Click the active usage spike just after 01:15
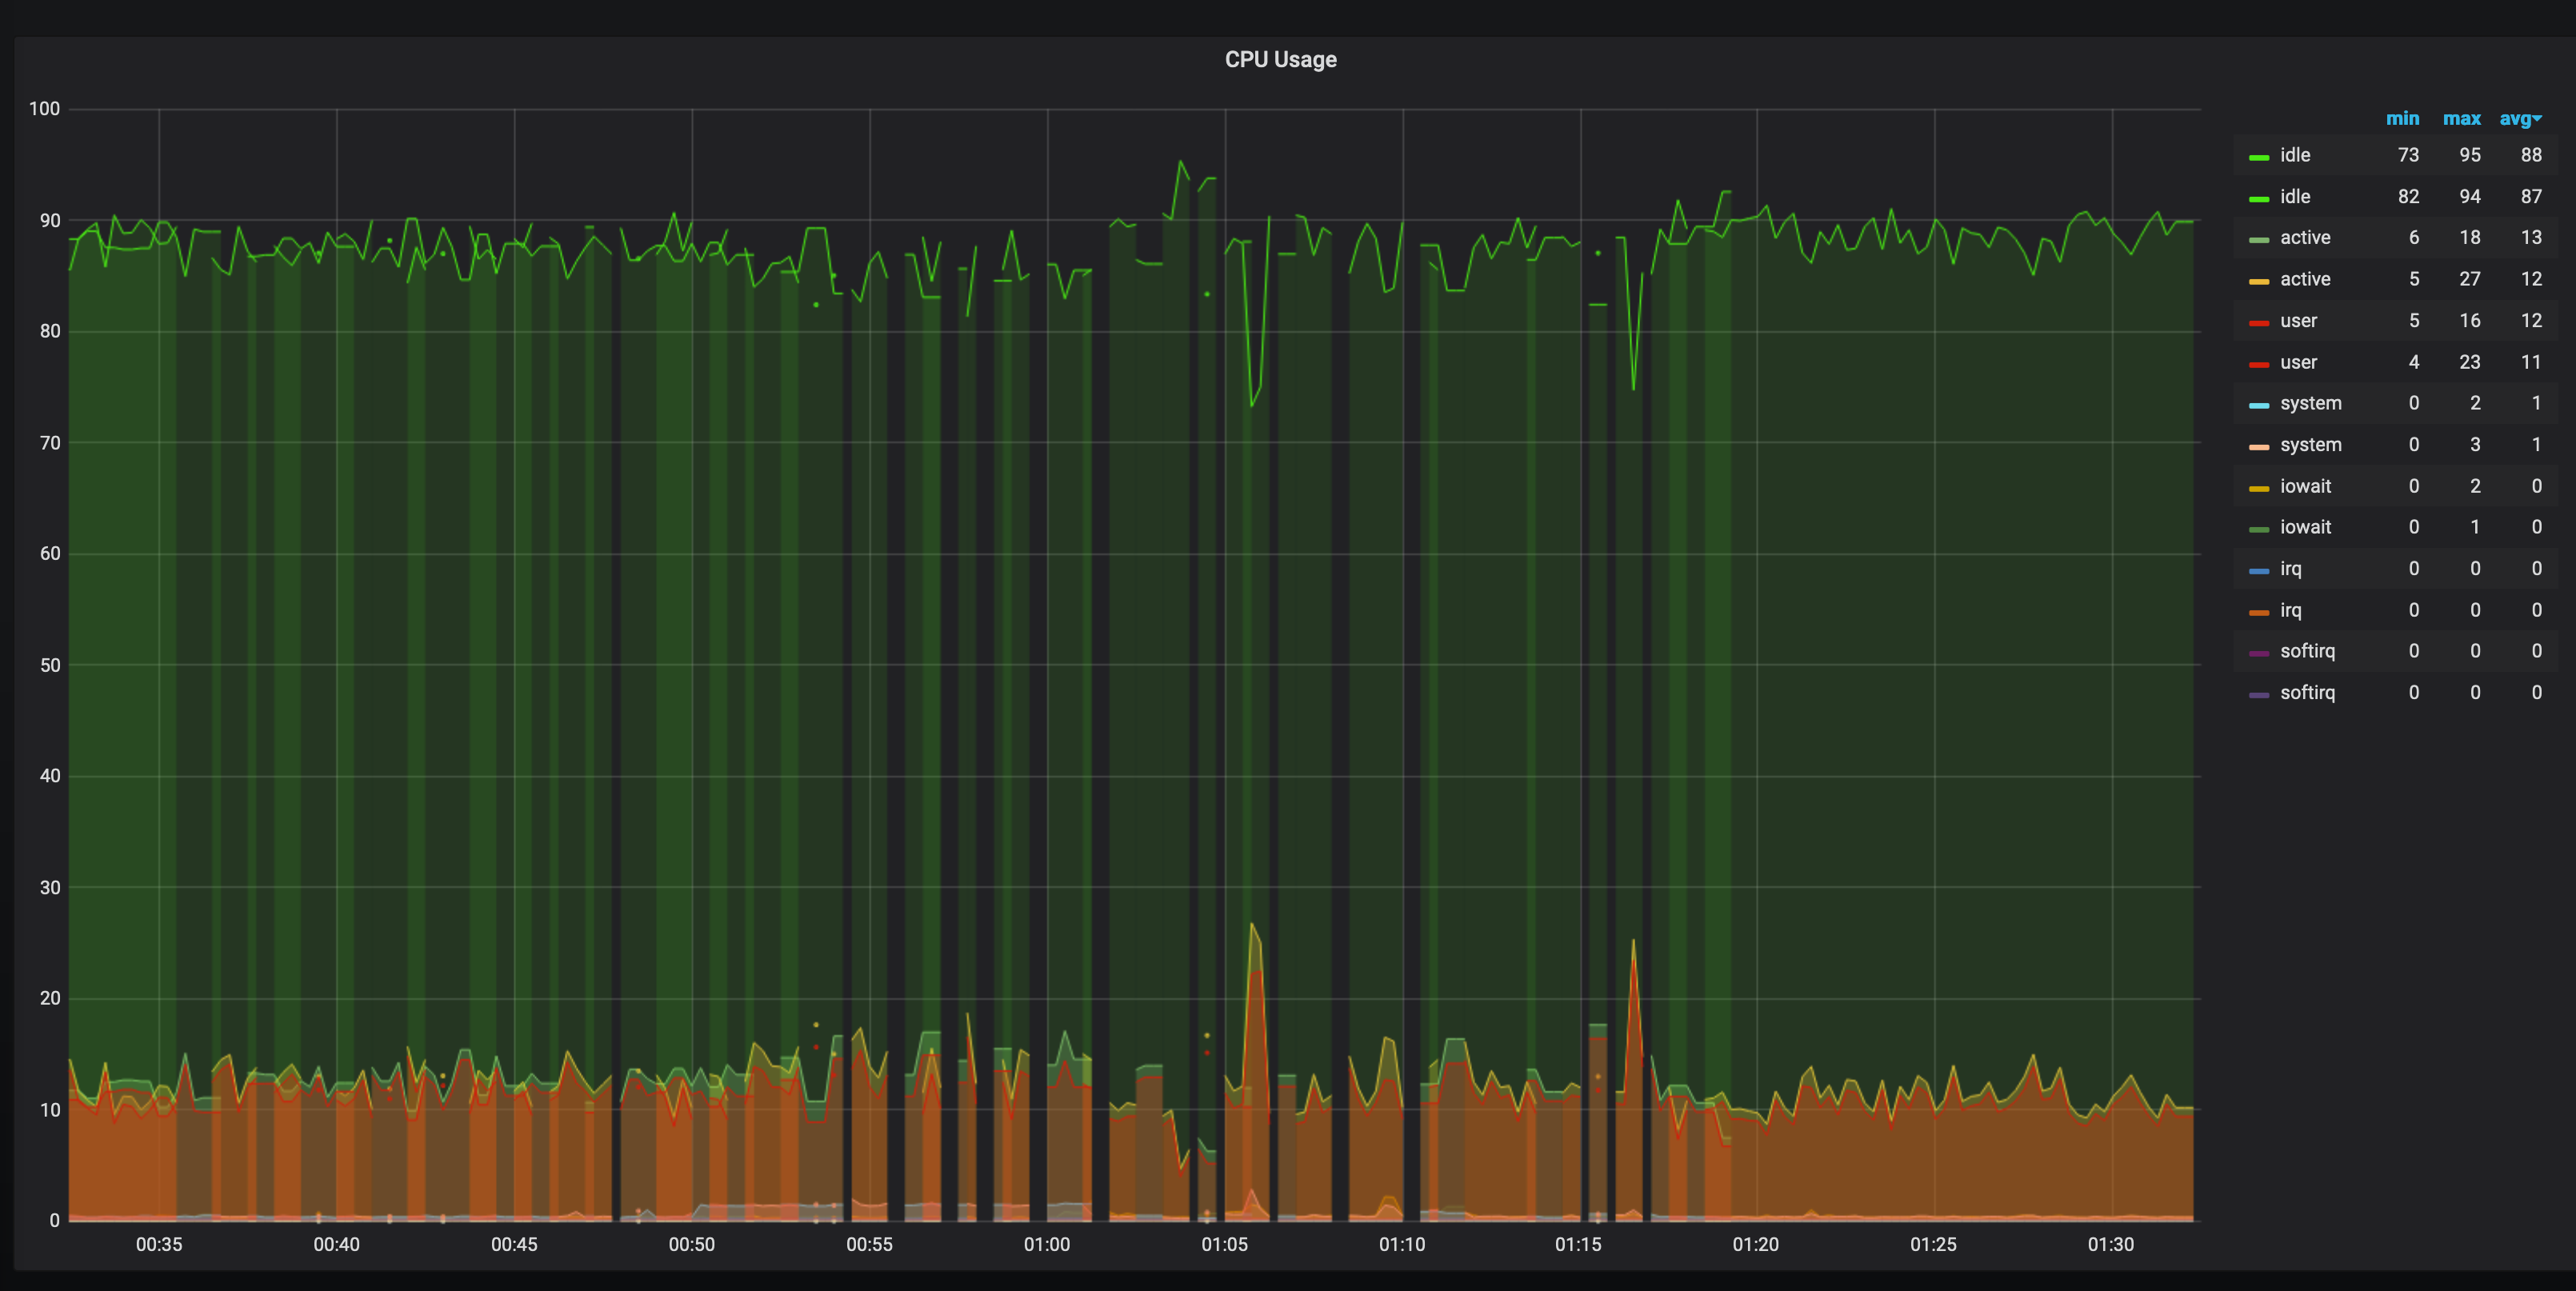This screenshot has width=2576, height=1291. coord(1634,942)
